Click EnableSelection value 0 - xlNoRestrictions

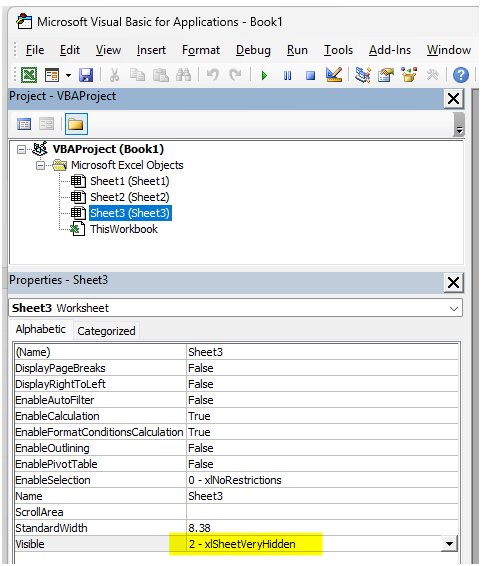pos(322,480)
